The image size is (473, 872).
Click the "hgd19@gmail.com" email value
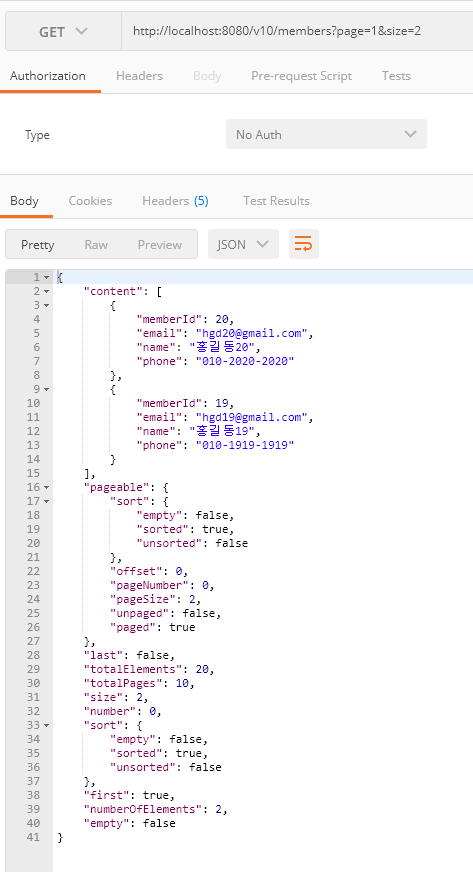click(x=252, y=417)
